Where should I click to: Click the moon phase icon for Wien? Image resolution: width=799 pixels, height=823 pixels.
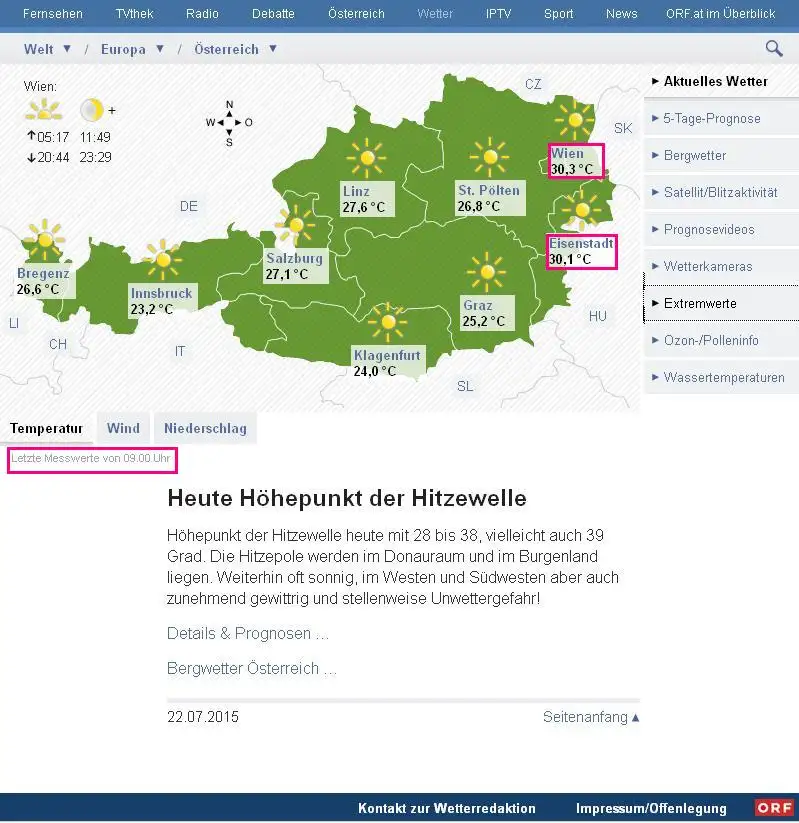[91, 109]
